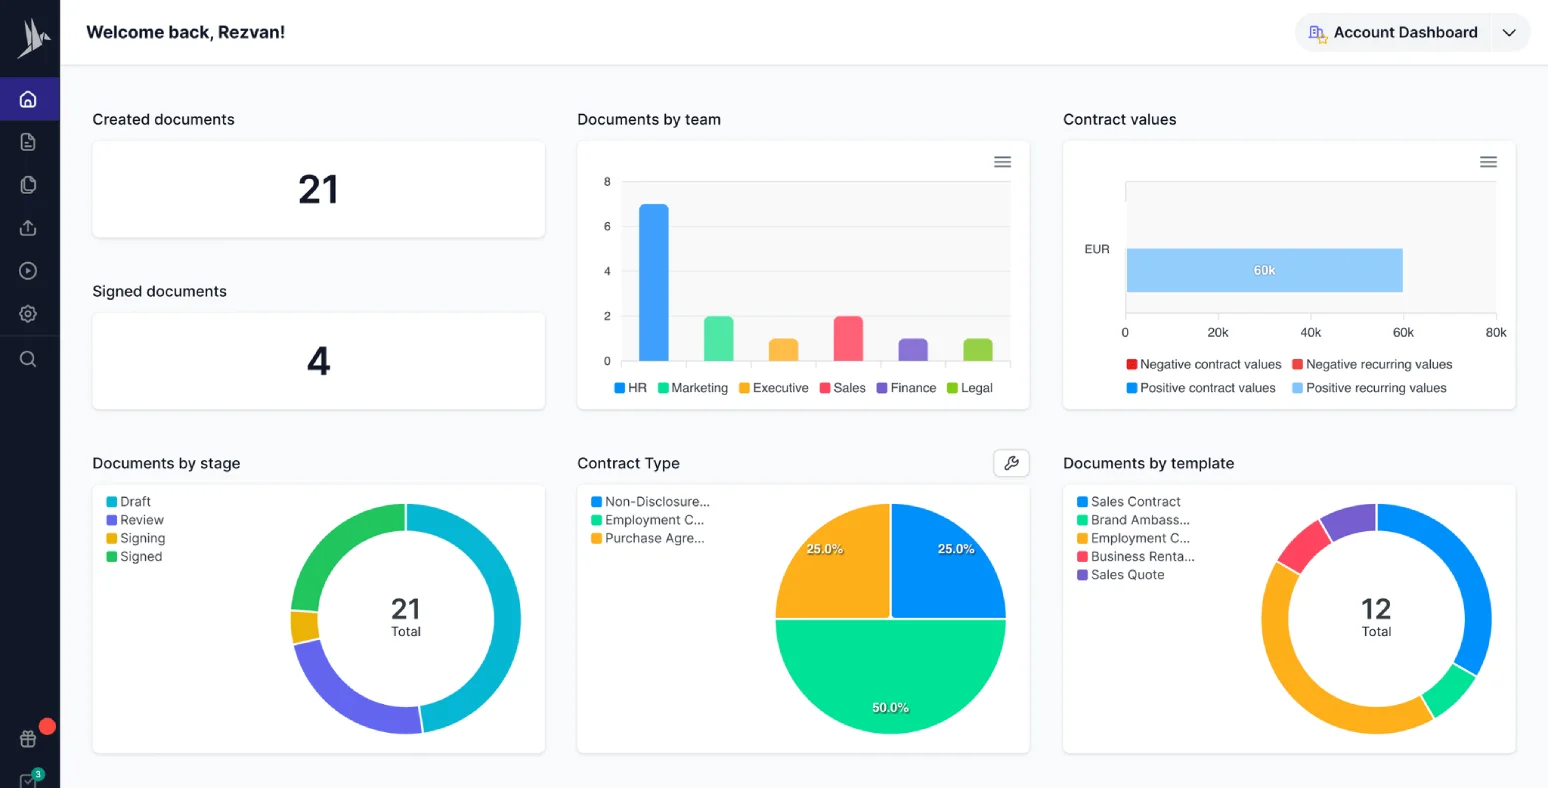Open the checklist icon with badge 3

coord(28,780)
